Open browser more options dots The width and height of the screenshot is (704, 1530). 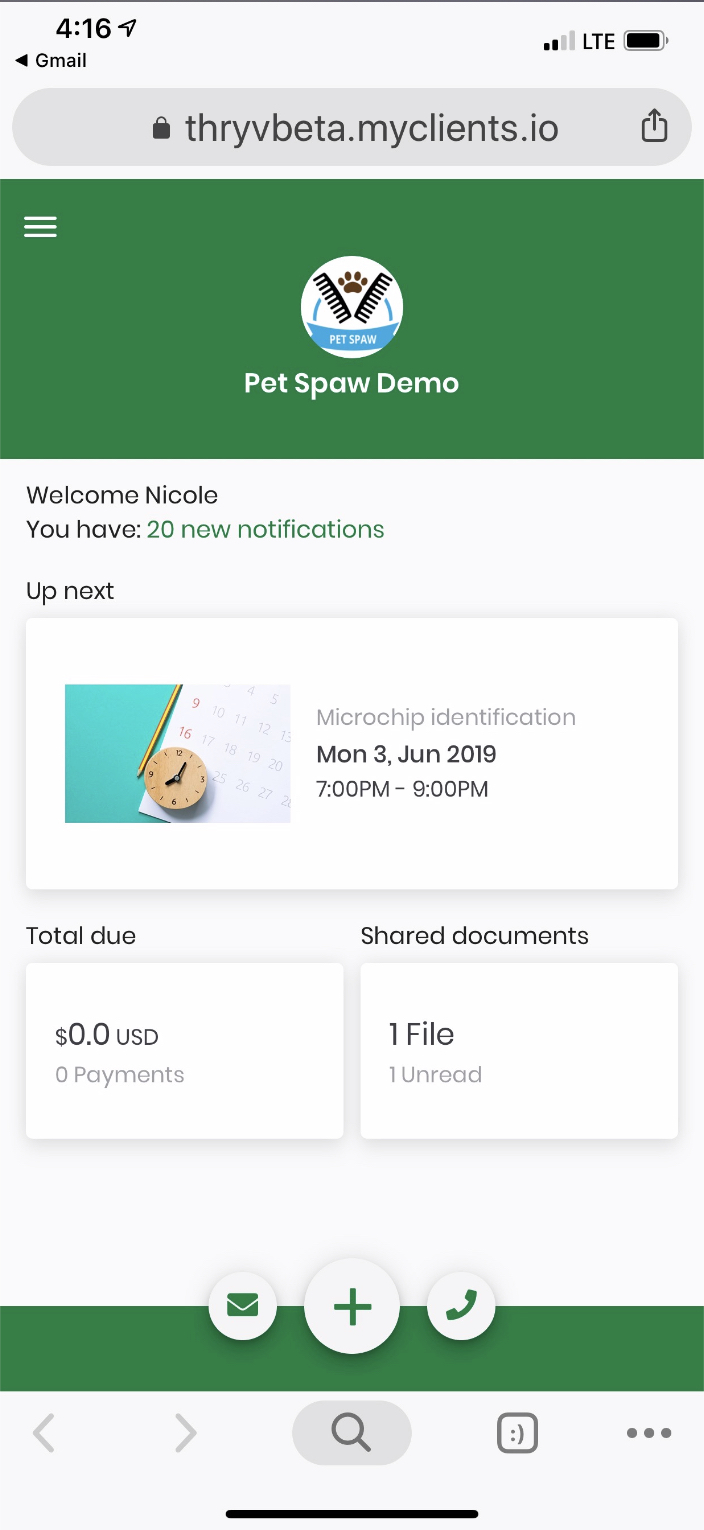(x=649, y=1433)
